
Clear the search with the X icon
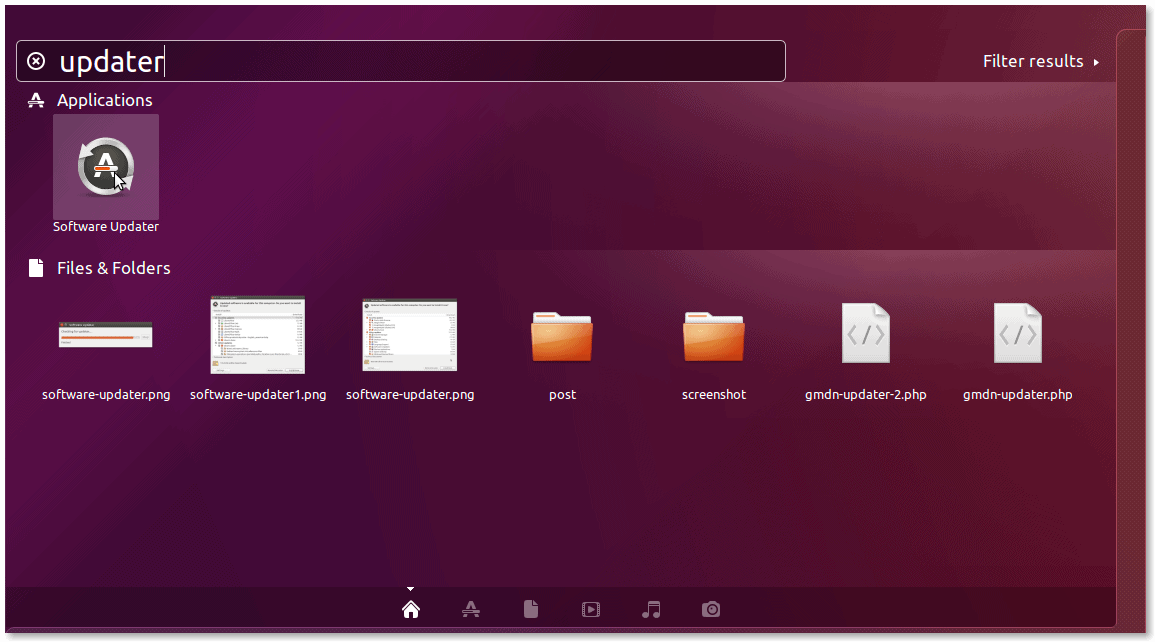click(36, 61)
